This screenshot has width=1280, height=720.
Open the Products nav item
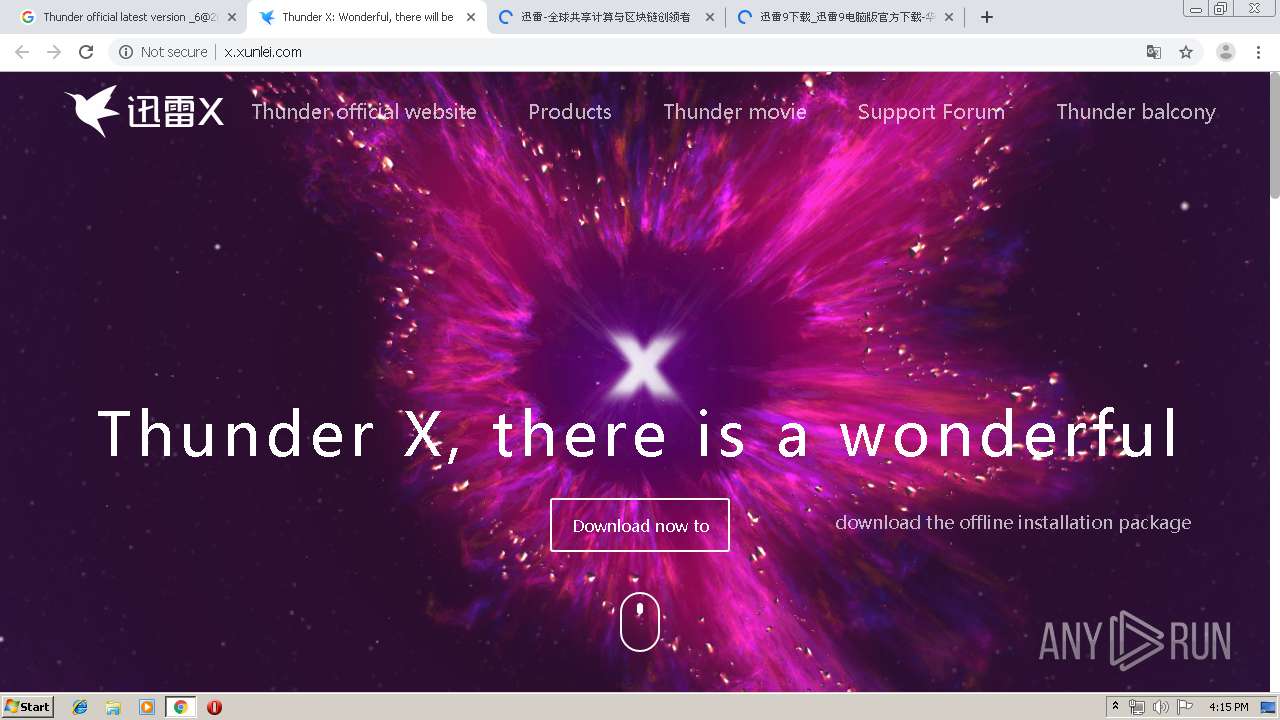coord(570,112)
